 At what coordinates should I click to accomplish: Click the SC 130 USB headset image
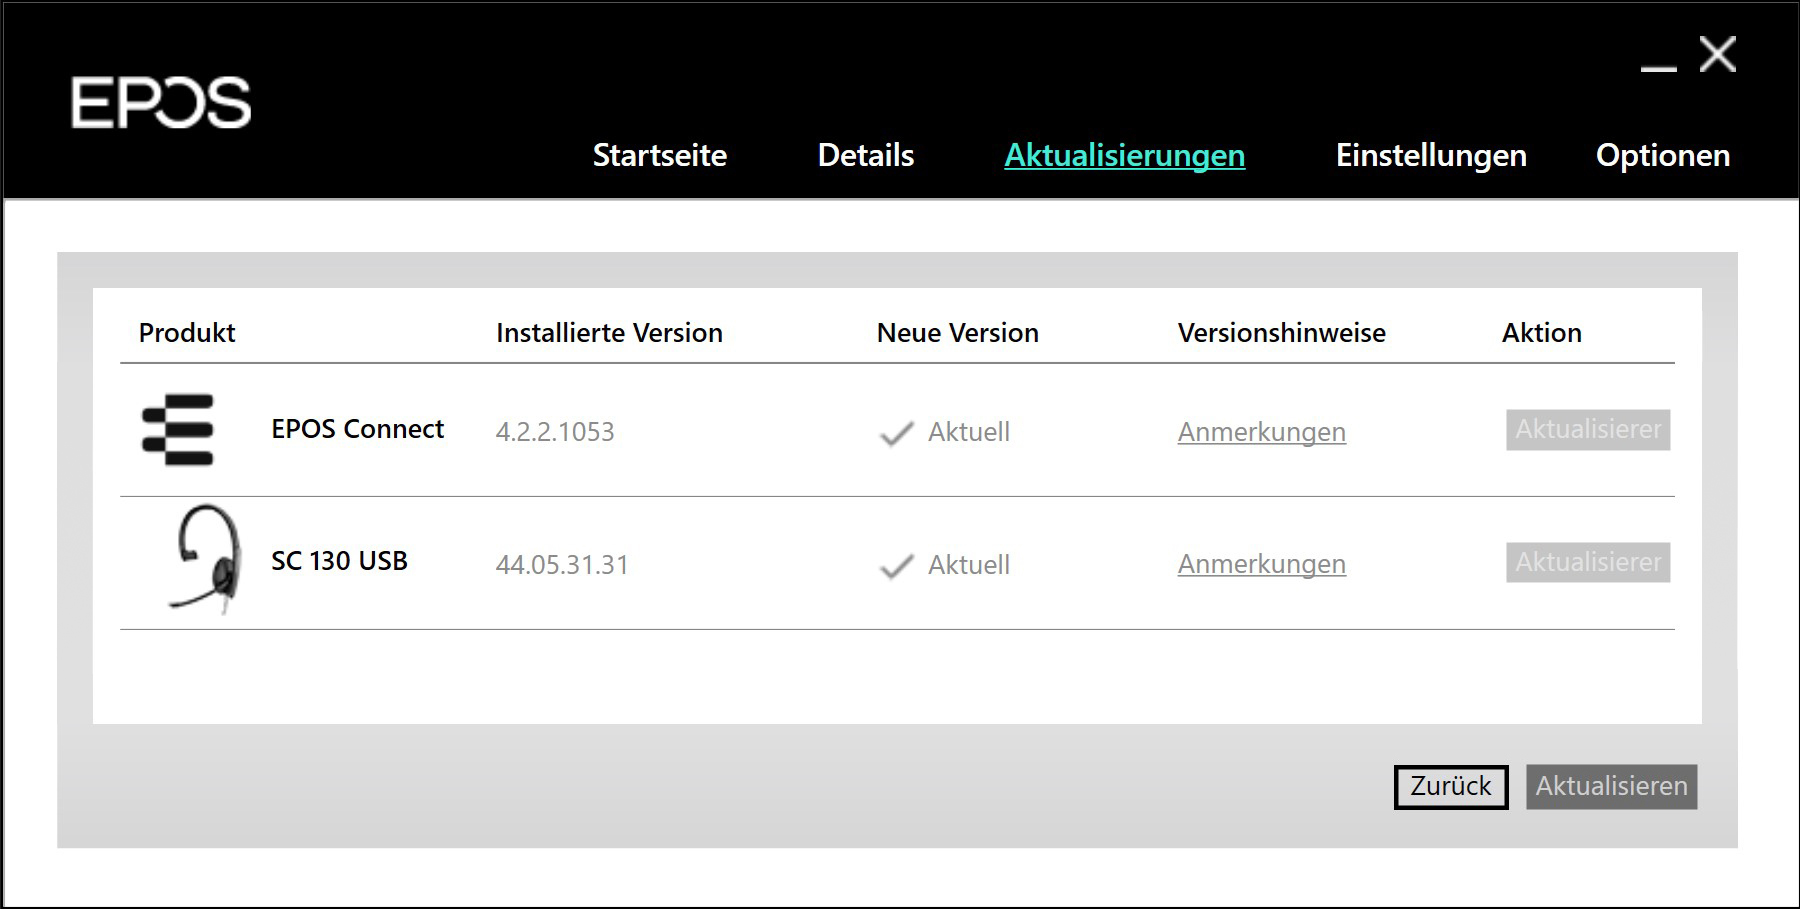click(207, 559)
